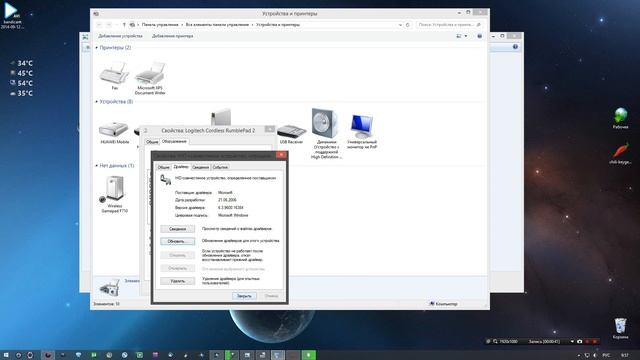Open the view options dropdown arrow
Viewport: 640px width, 360px height.
pyautogui.click(x=466, y=36)
